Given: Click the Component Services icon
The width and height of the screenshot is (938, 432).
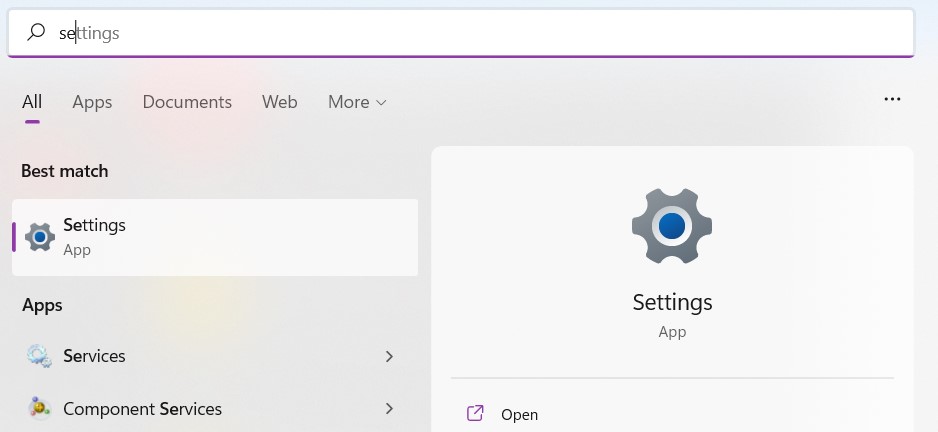Looking at the screenshot, I should [x=39, y=408].
